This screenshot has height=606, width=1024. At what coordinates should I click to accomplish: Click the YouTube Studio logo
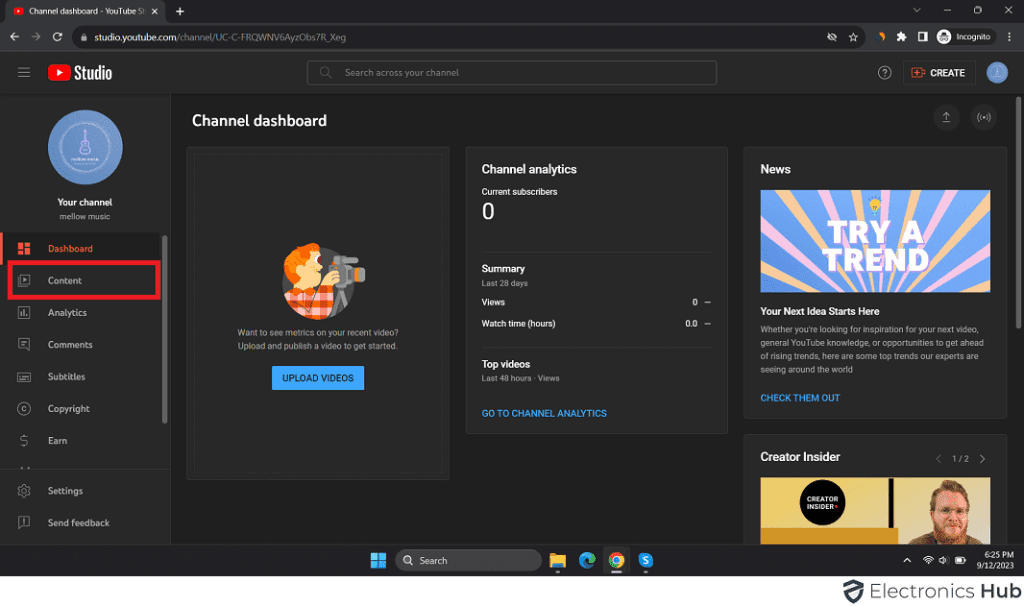(x=80, y=72)
